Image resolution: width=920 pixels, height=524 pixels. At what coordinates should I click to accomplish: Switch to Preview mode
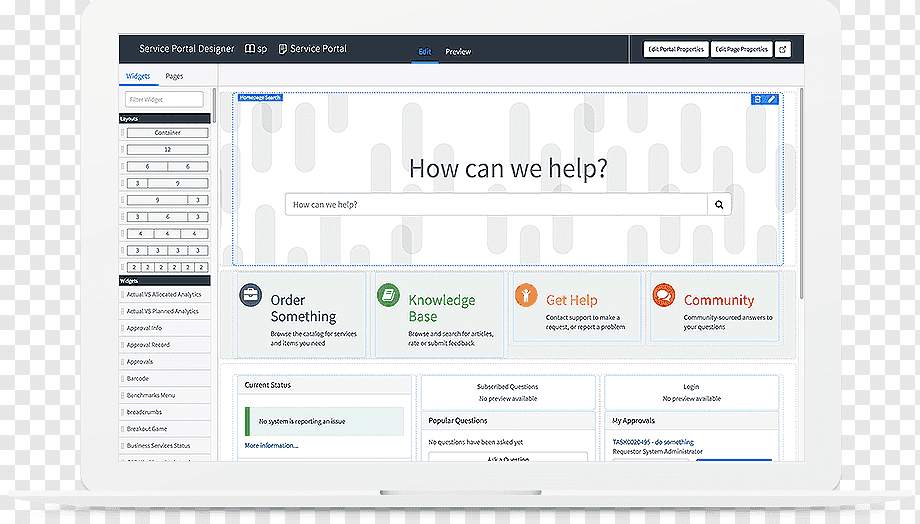click(458, 52)
